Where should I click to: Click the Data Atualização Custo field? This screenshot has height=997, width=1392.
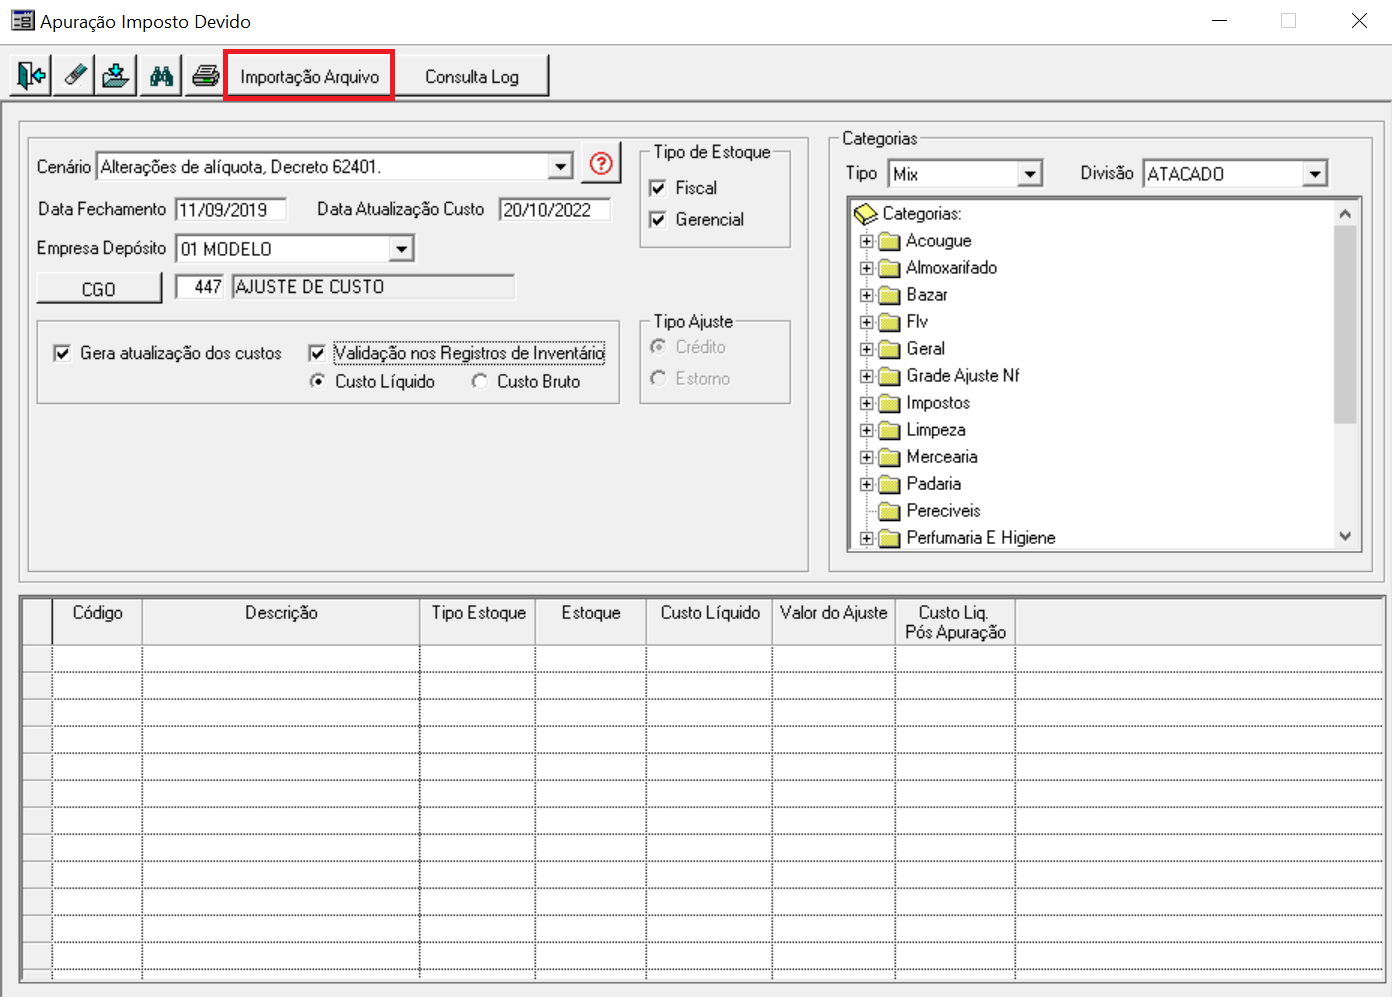555,210
